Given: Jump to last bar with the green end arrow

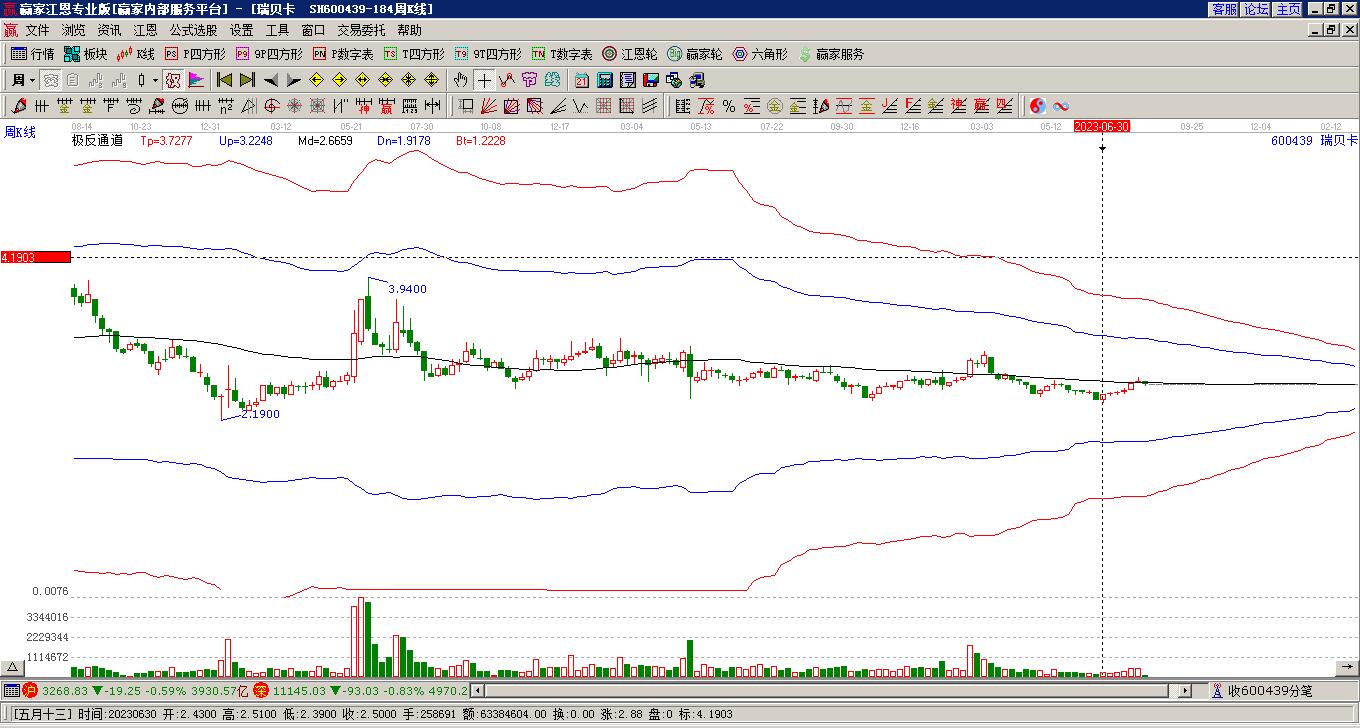Looking at the screenshot, I should point(247,80).
